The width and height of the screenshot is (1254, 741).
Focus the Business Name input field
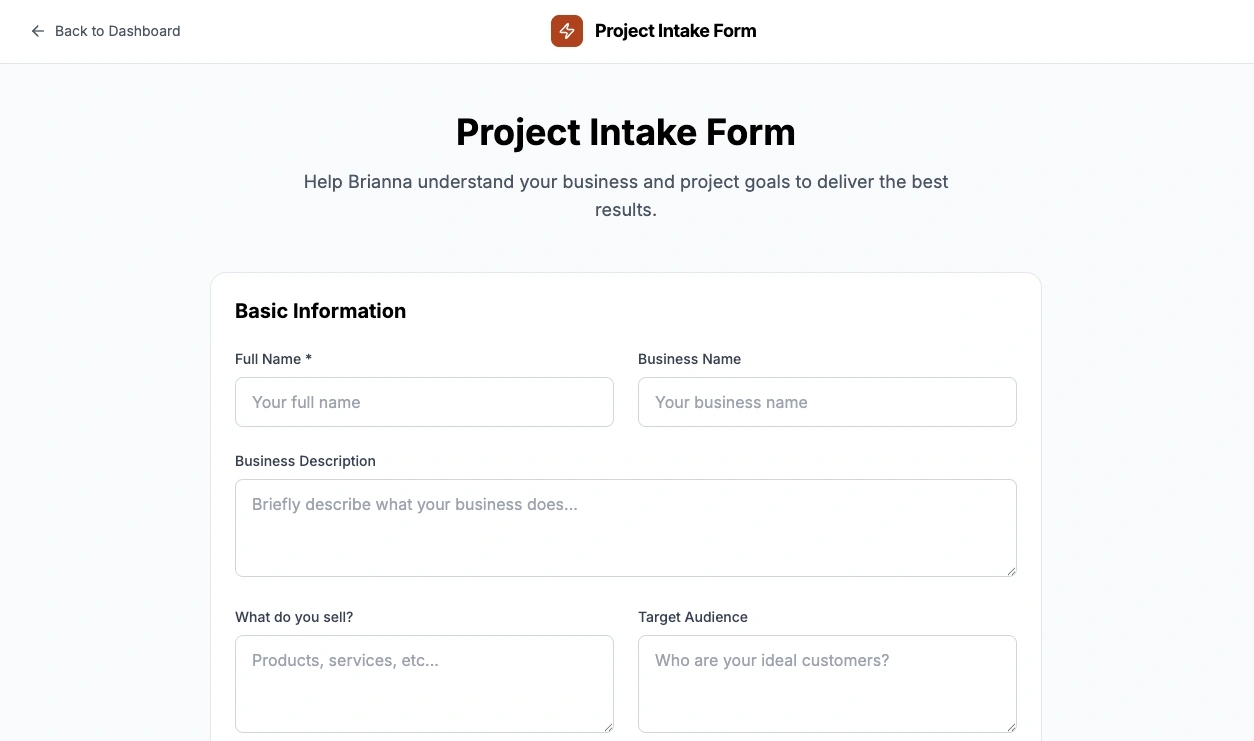coord(827,402)
